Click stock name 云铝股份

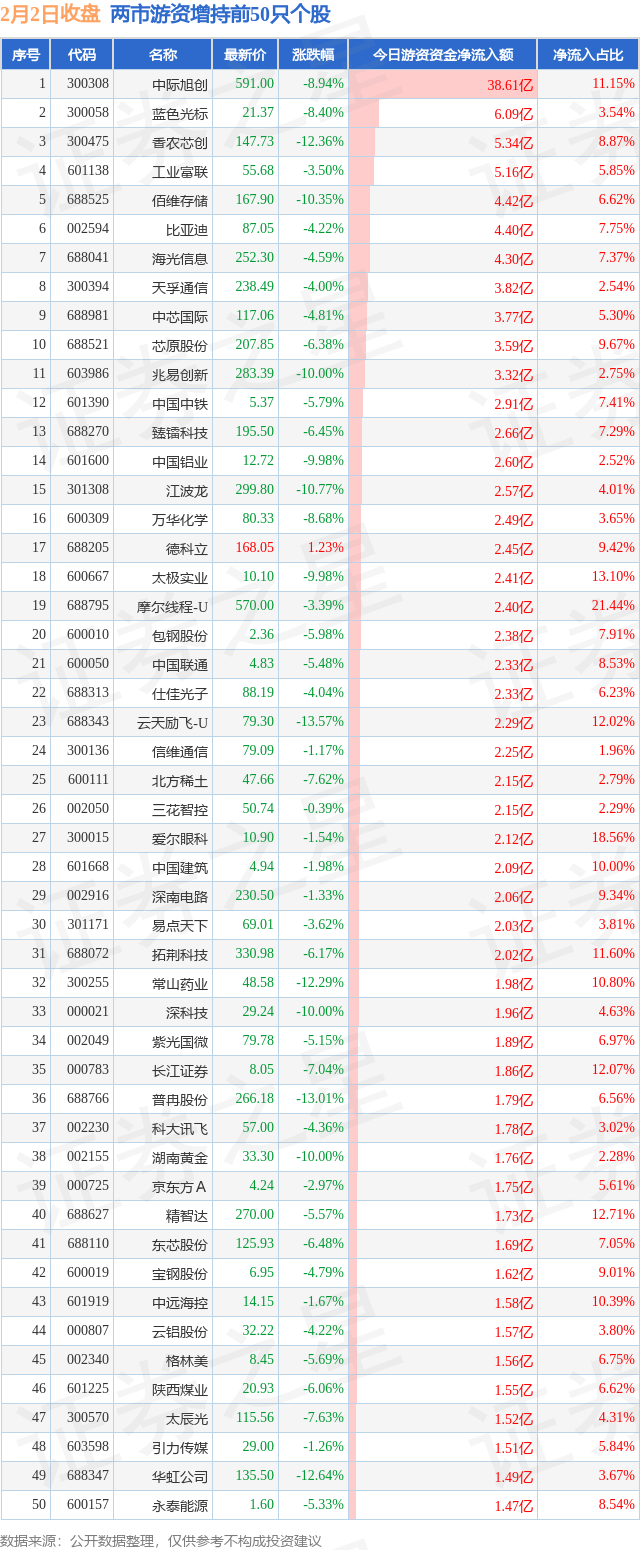tap(180, 1331)
